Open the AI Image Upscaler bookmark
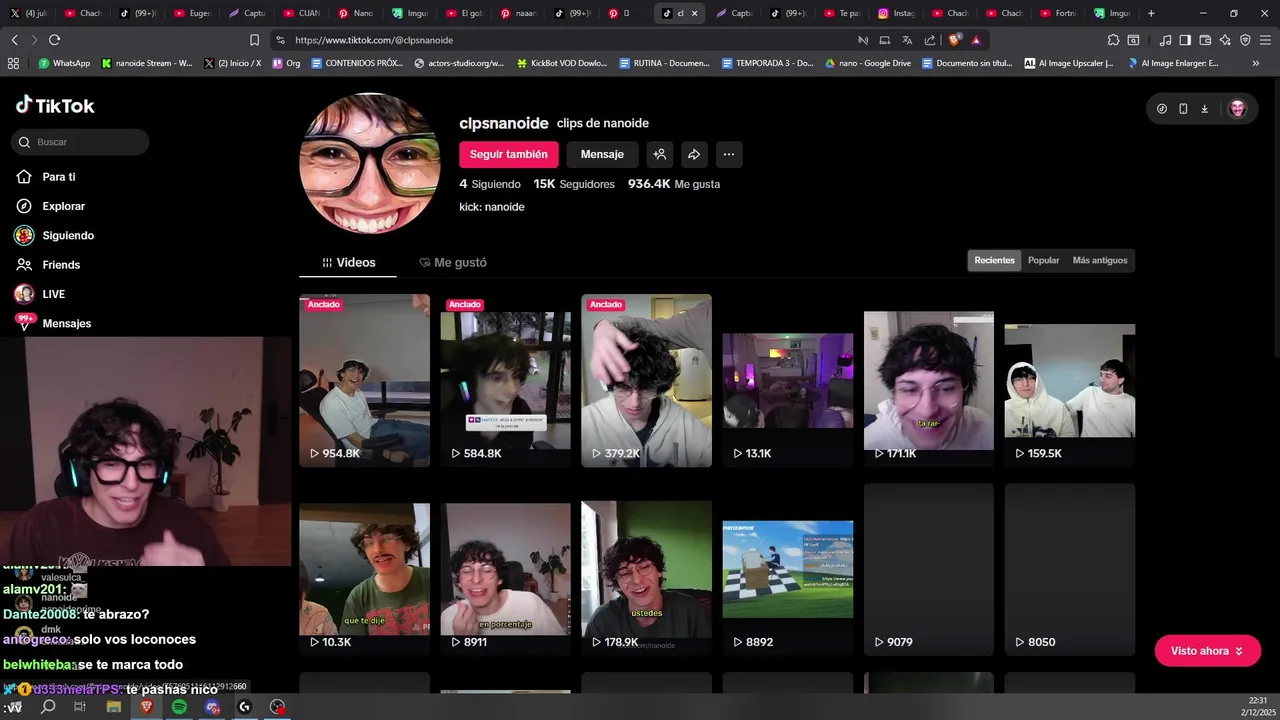The width and height of the screenshot is (1280, 720). [x=1069, y=63]
